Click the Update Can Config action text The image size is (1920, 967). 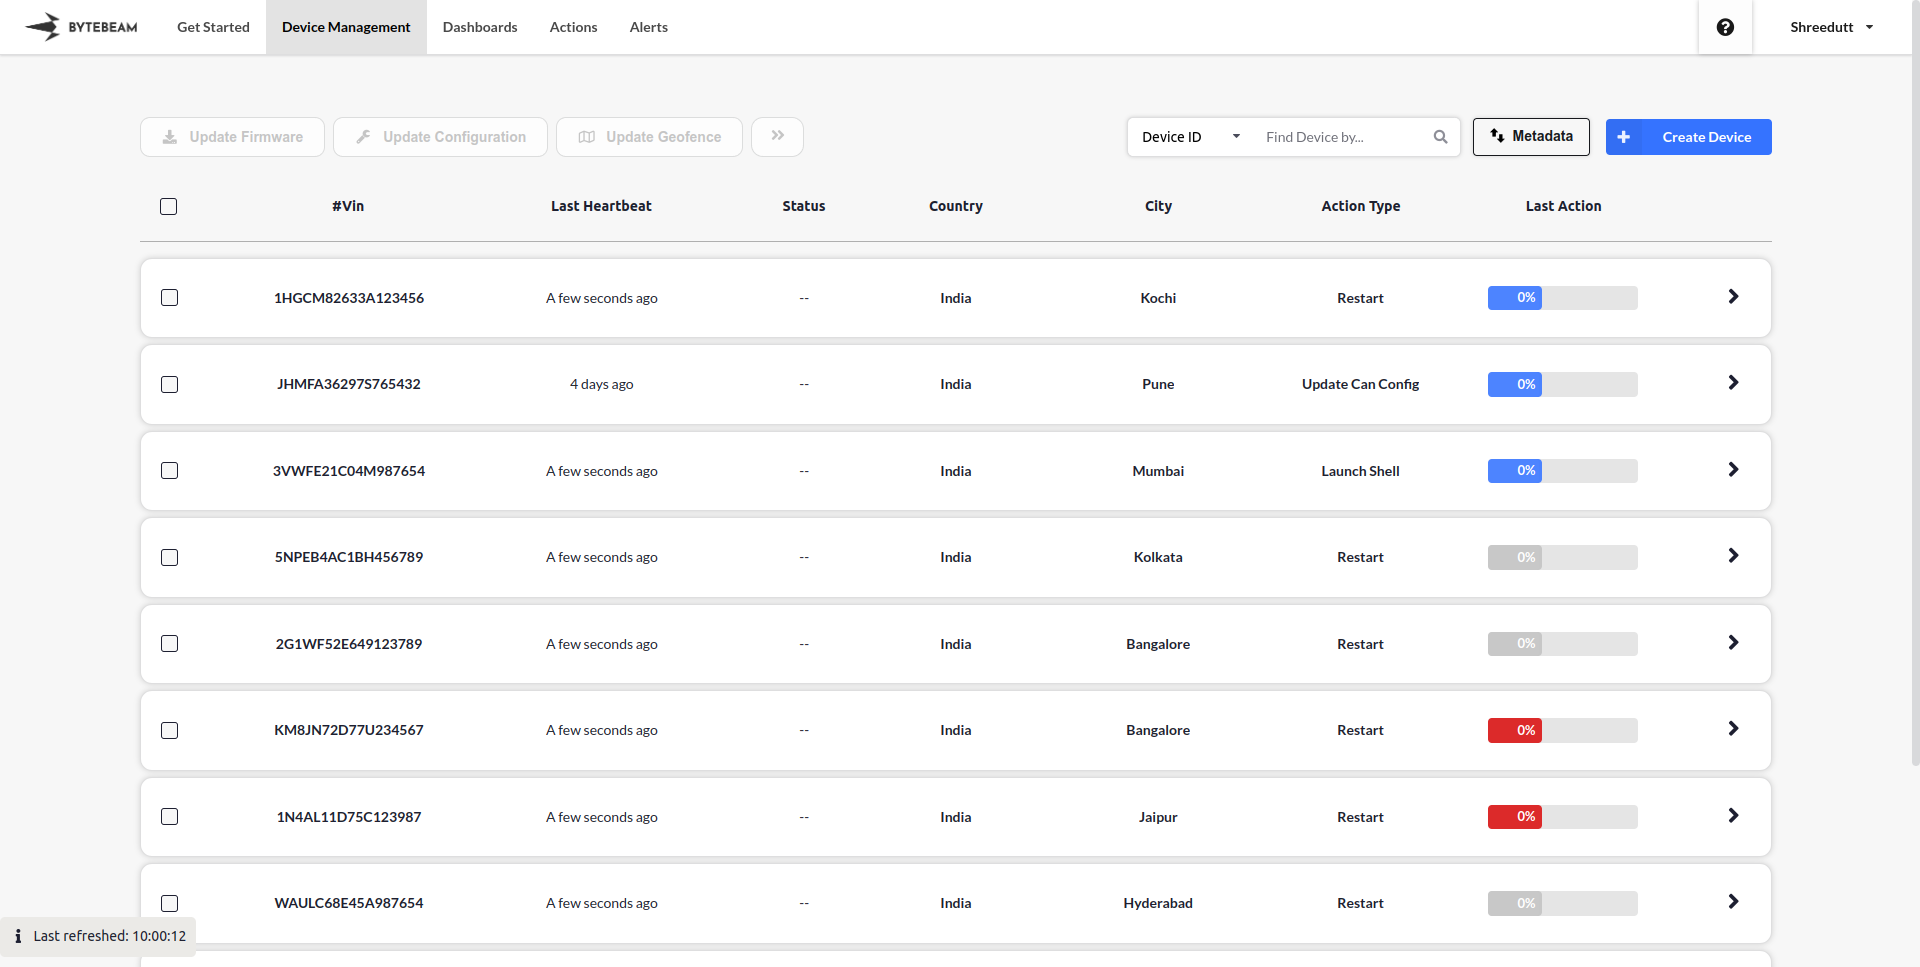coord(1360,384)
